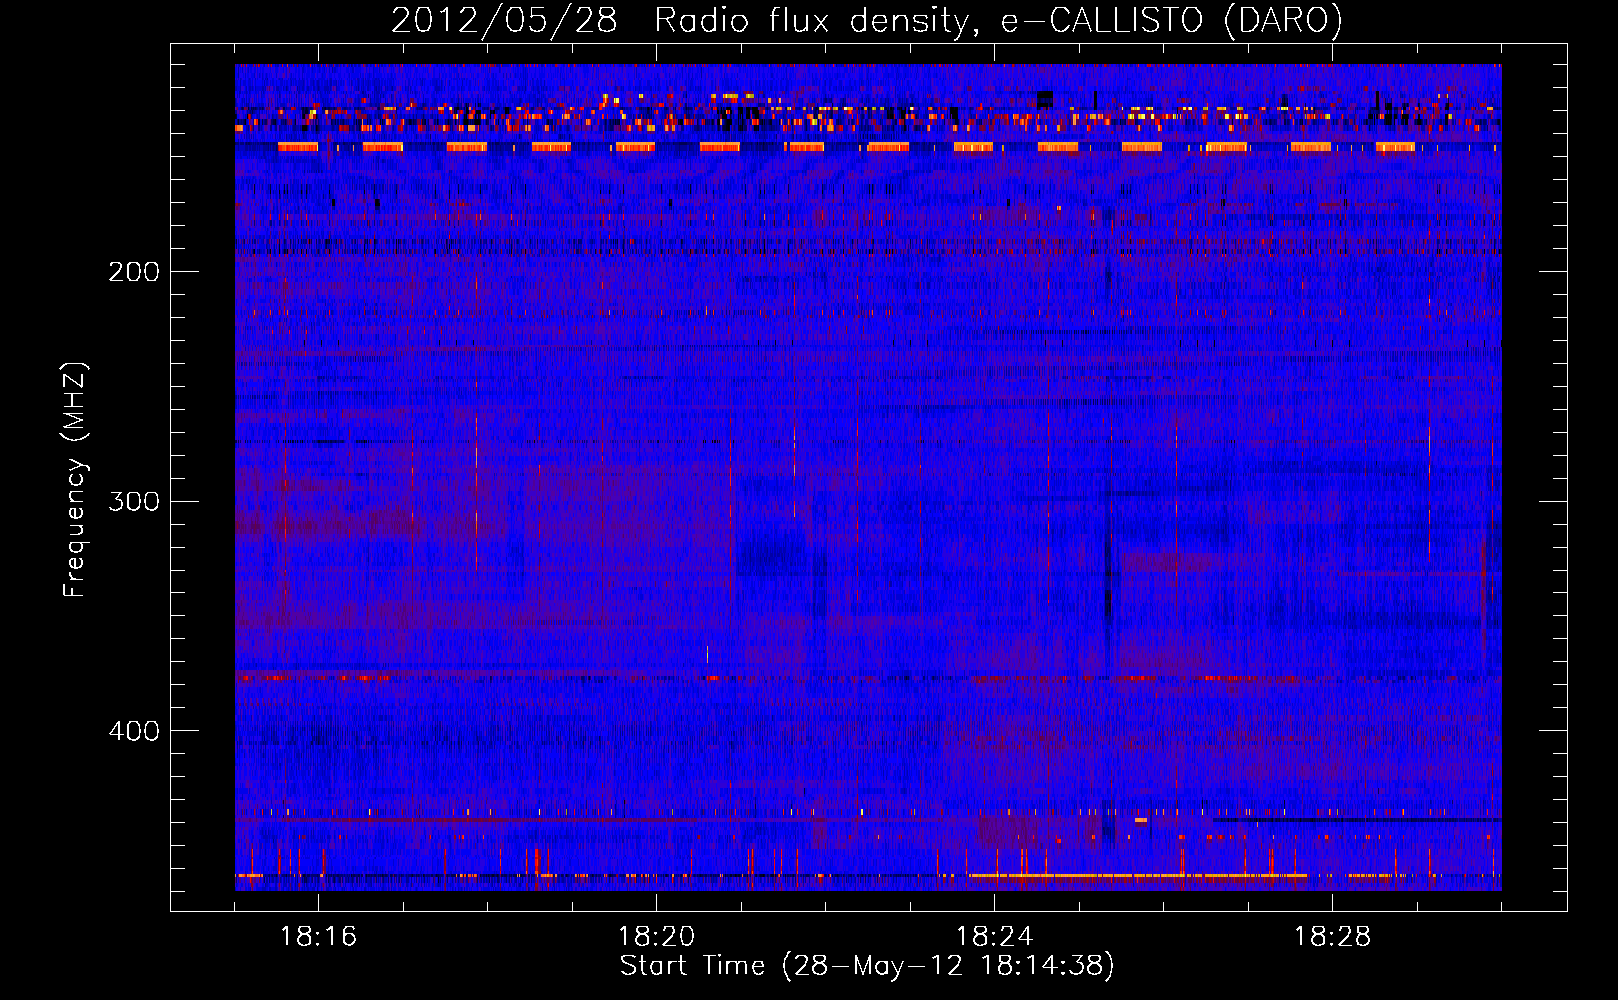Click the Frequency (MHZ) axis label
This screenshot has height=1000, width=1618.
tap(75, 480)
